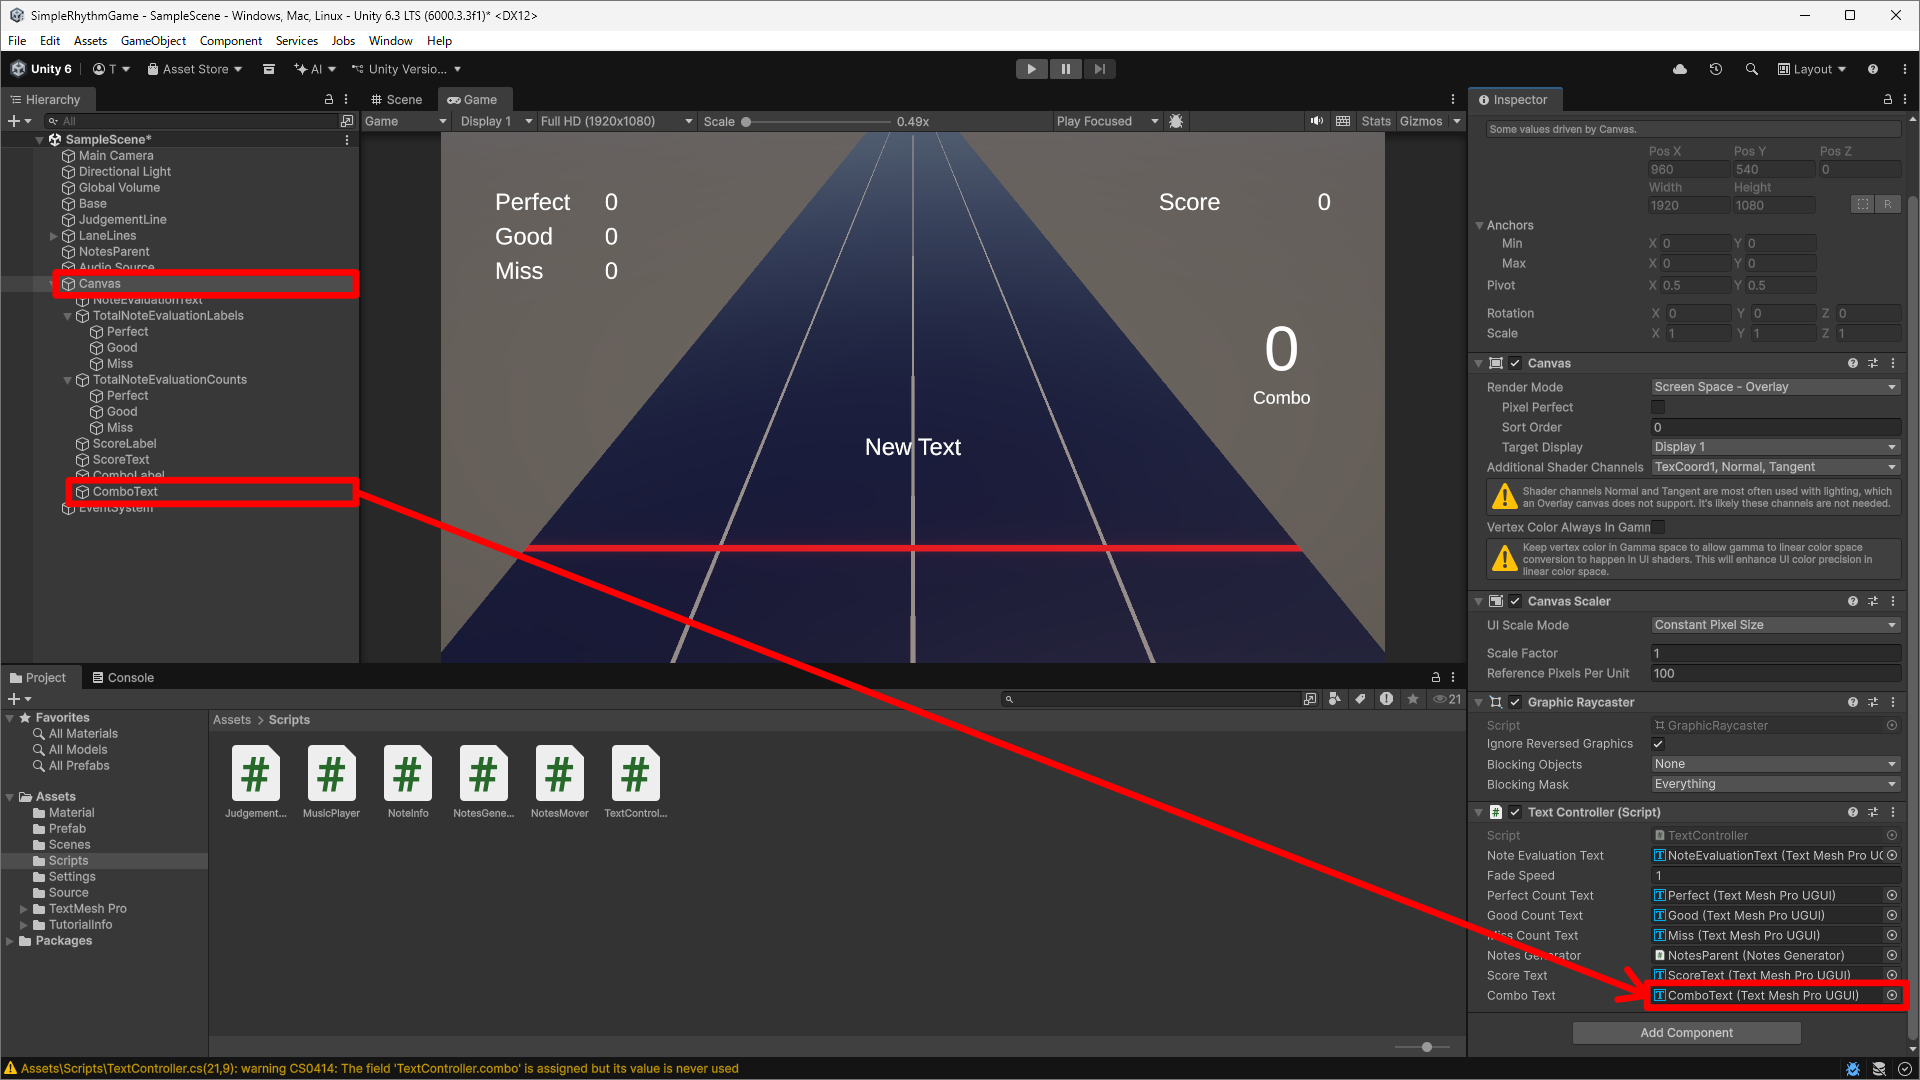Open the GameObject menu
Screen dimensions: 1920x1080
pyautogui.click(x=153, y=41)
